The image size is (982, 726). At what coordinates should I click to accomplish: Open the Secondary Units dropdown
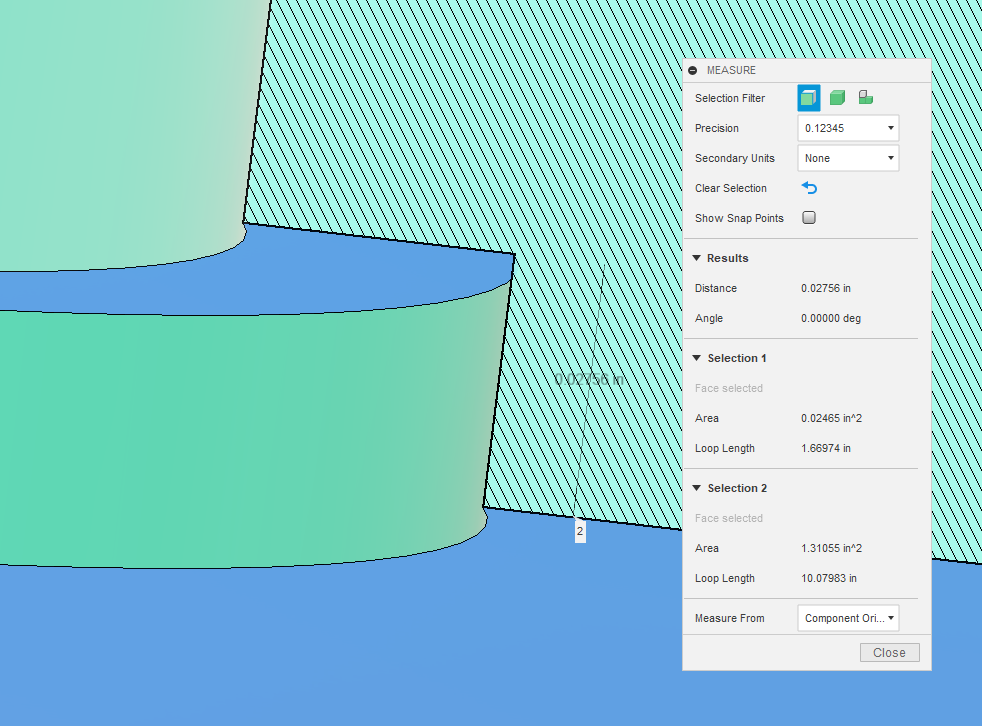tap(848, 158)
